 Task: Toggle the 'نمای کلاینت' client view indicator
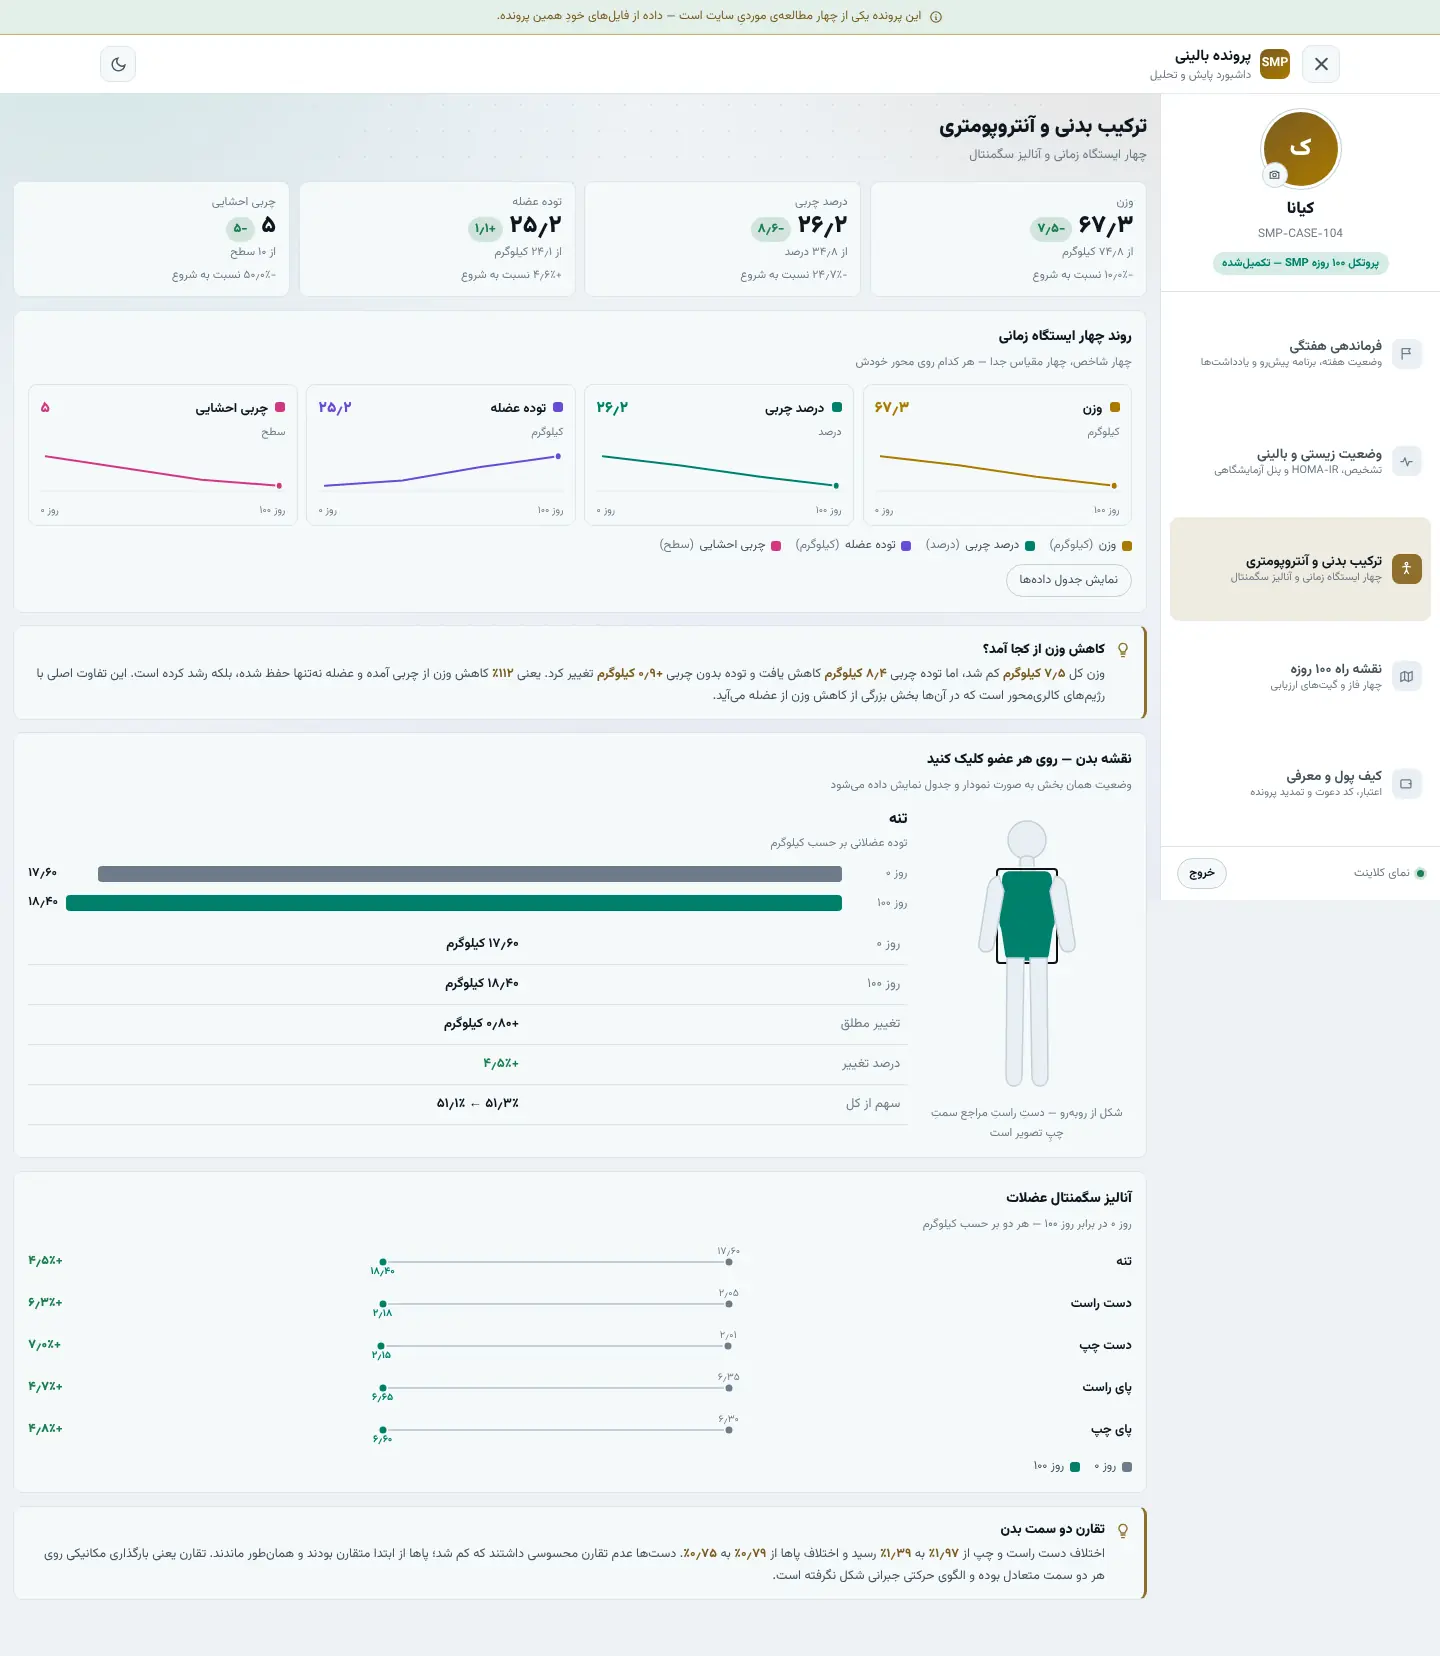click(x=1390, y=873)
